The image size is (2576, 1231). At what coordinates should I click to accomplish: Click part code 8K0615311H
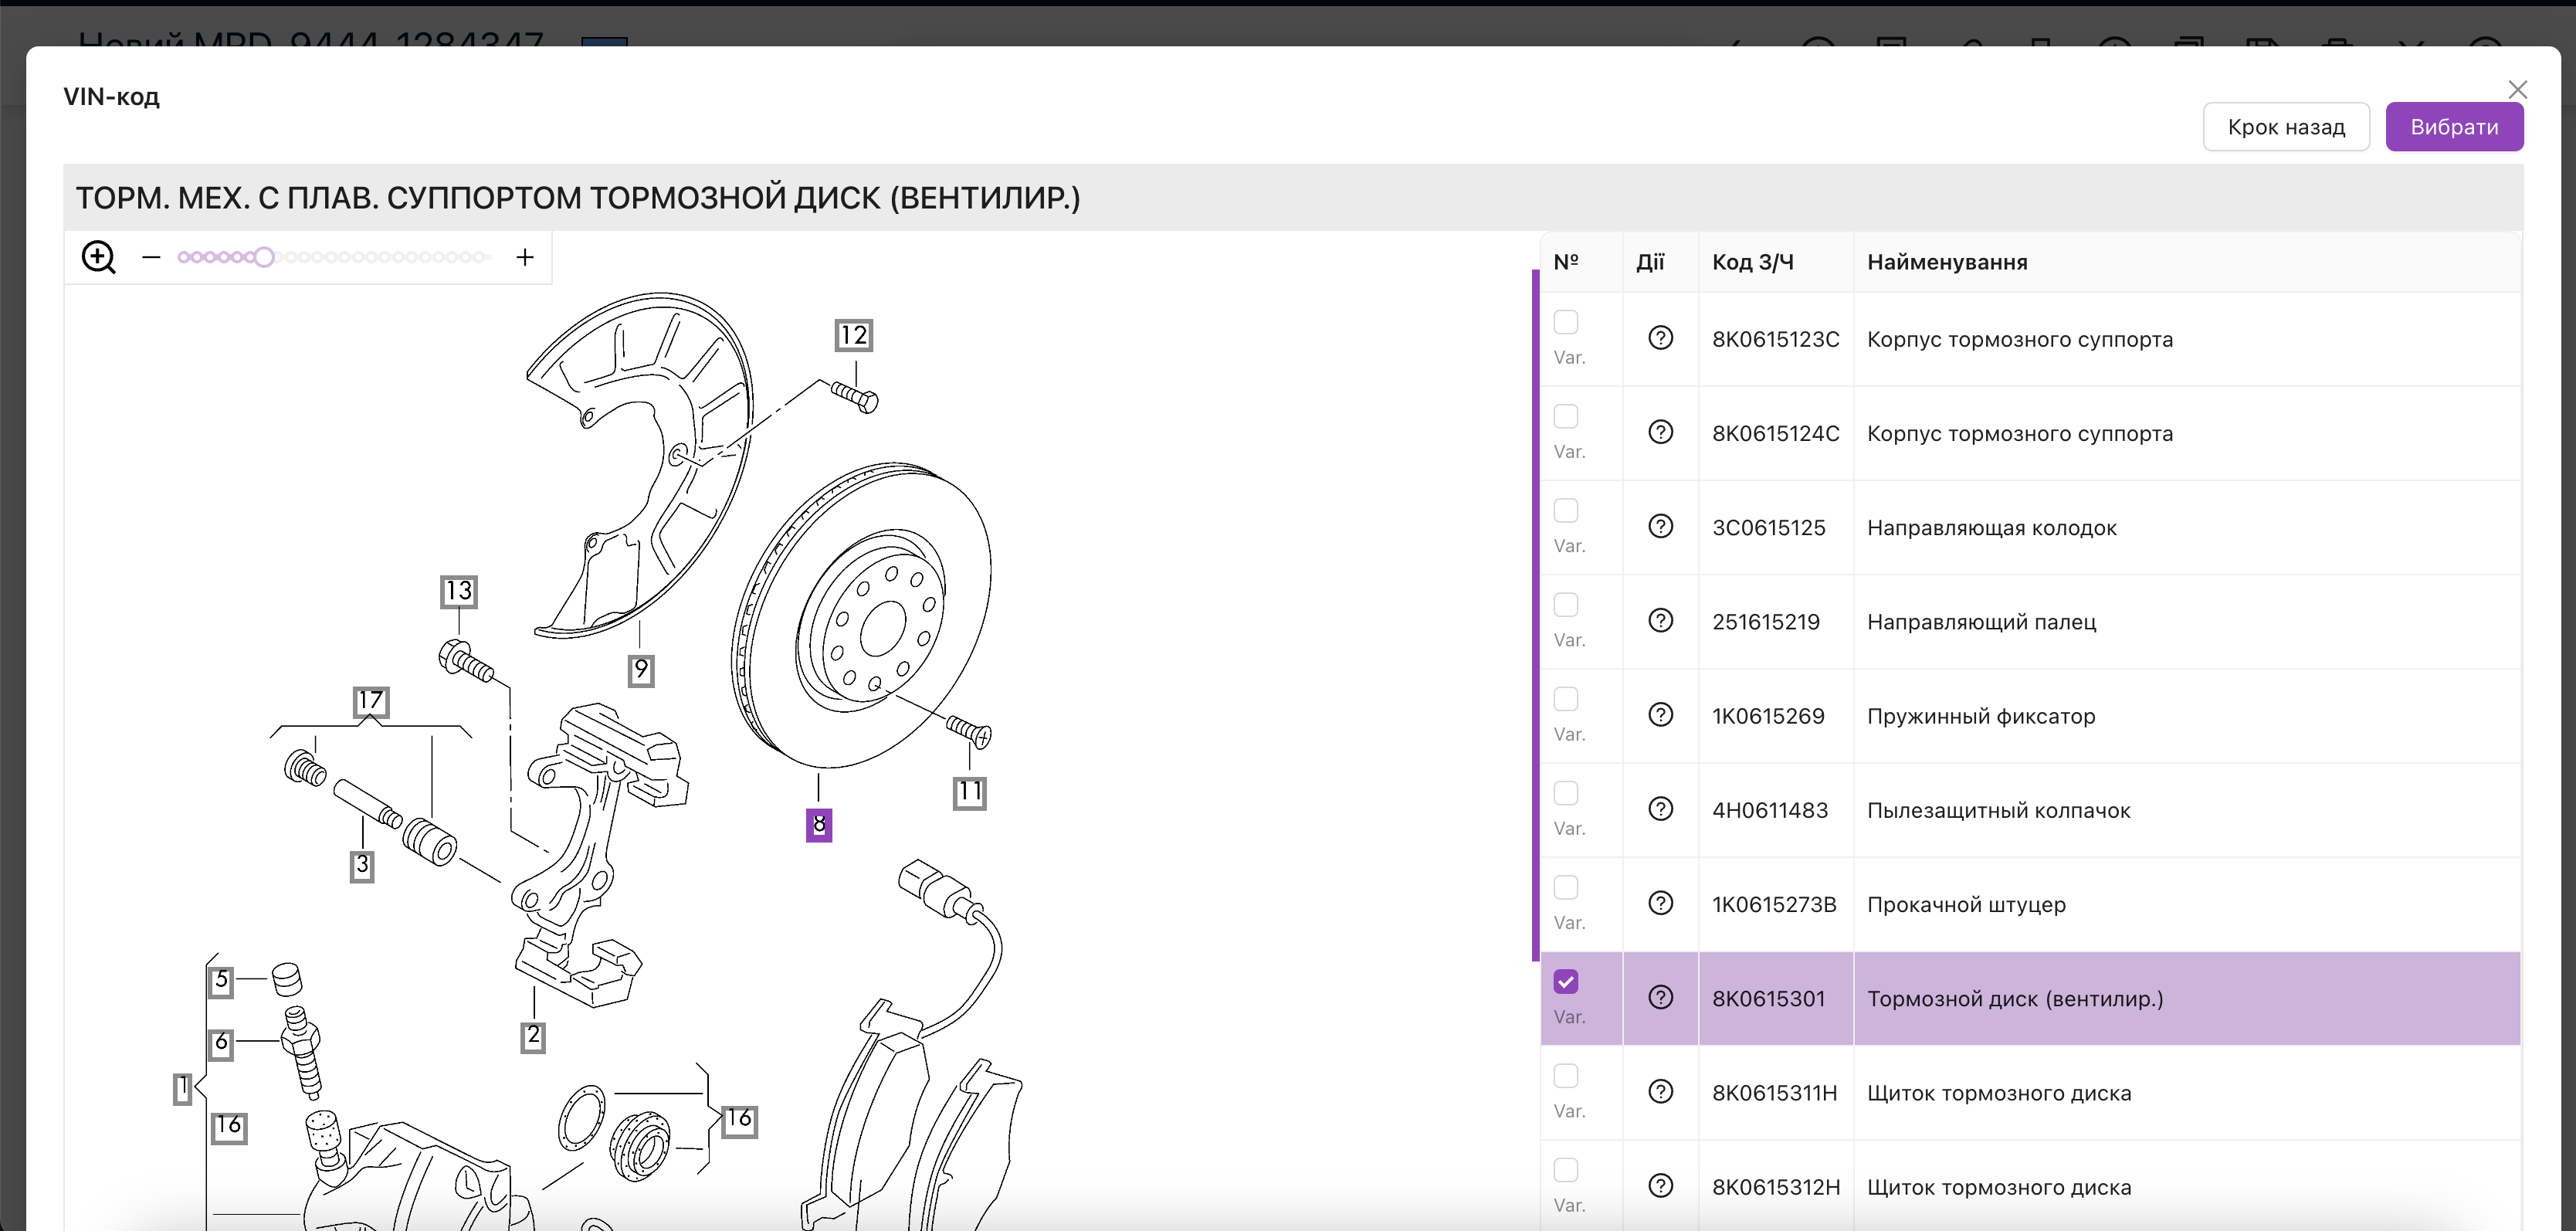point(1774,1093)
